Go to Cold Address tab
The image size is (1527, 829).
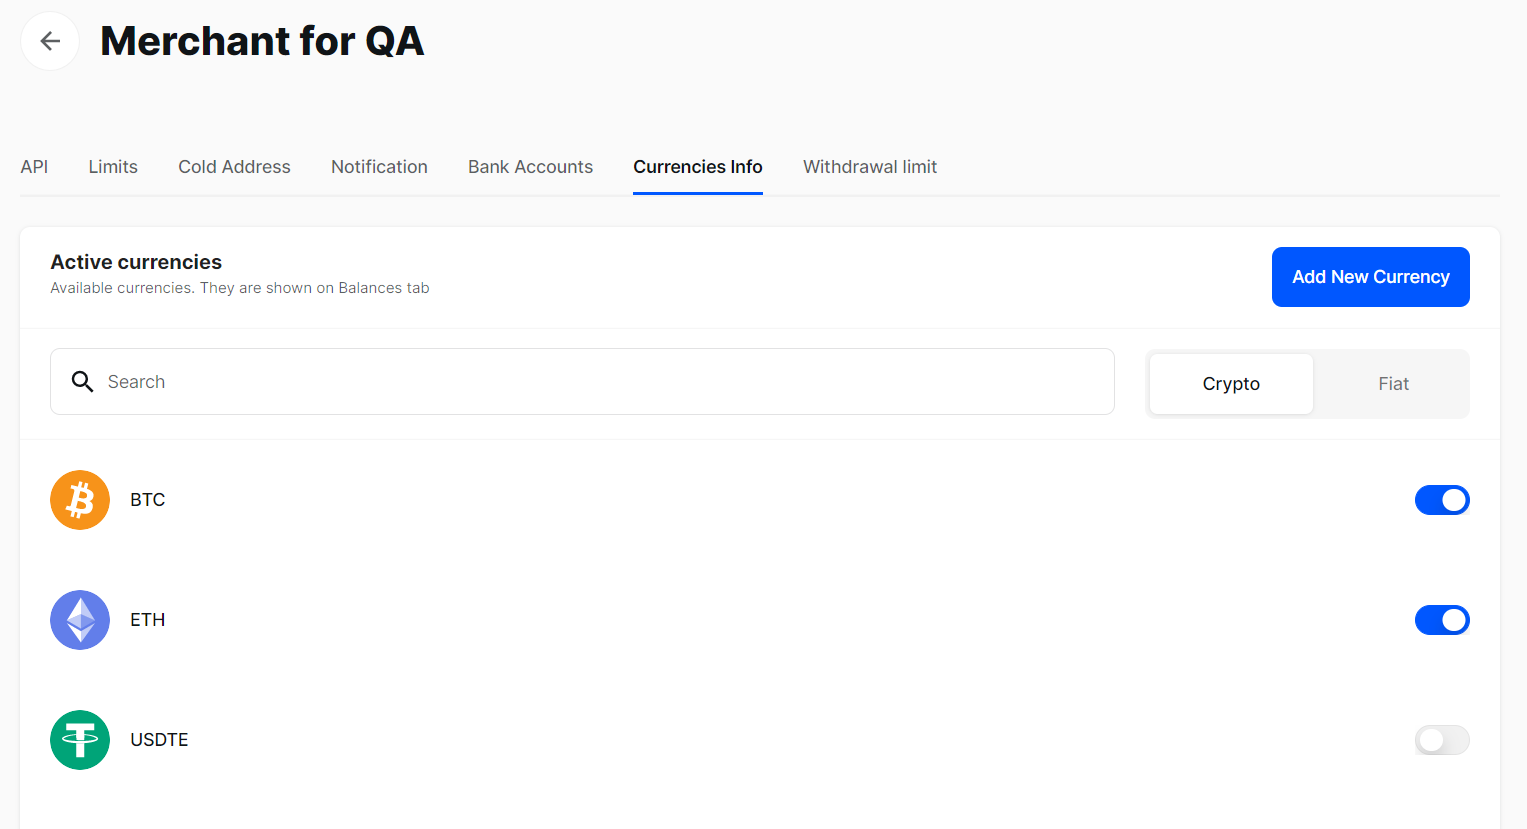coord(234,167)
